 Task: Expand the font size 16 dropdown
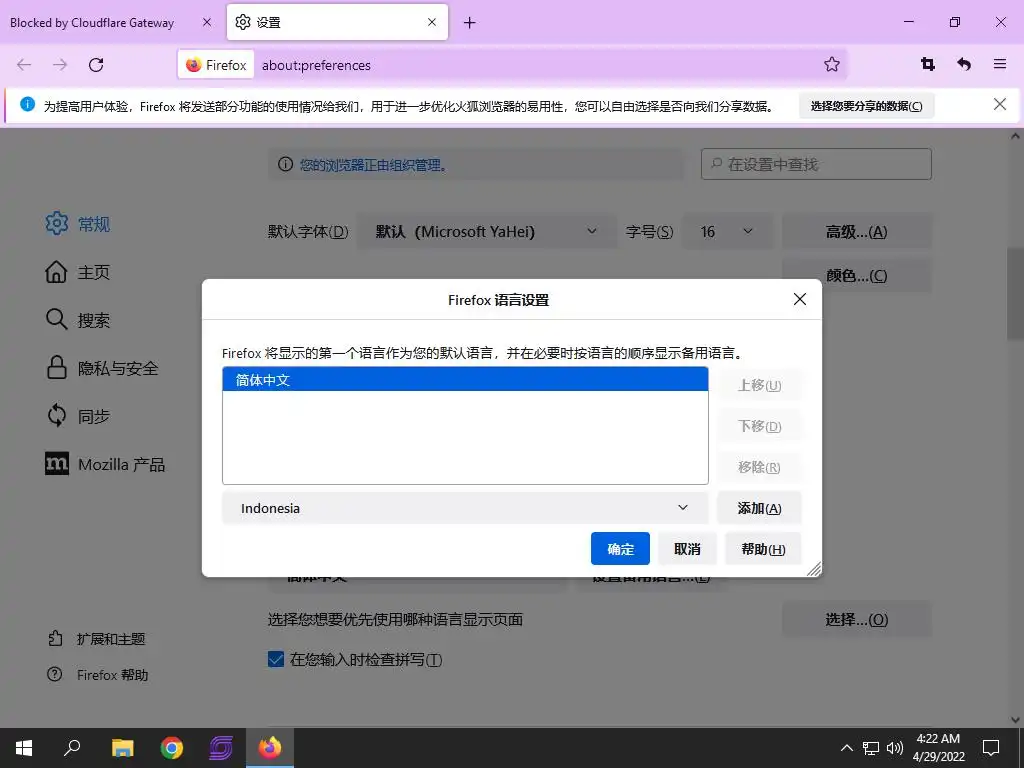coord(728,232)
